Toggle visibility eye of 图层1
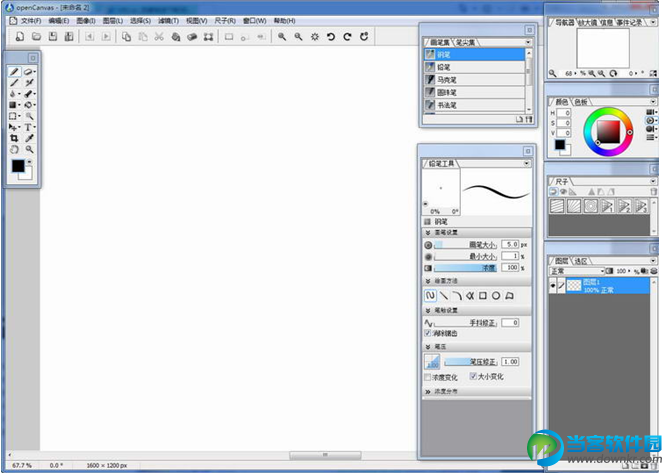The image size is (663, 473). point(553,286)
